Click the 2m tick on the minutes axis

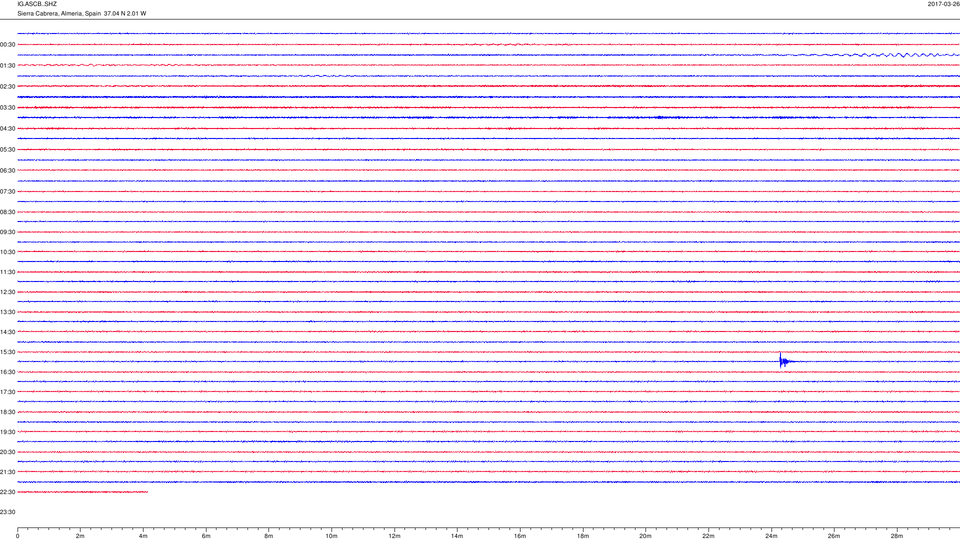80,536
